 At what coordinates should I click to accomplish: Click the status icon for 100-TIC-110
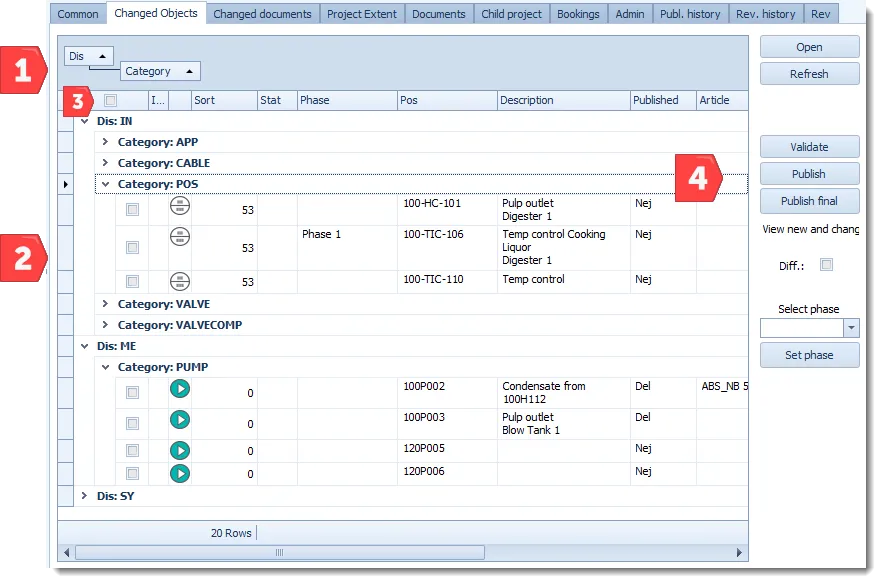pos(180,281)
